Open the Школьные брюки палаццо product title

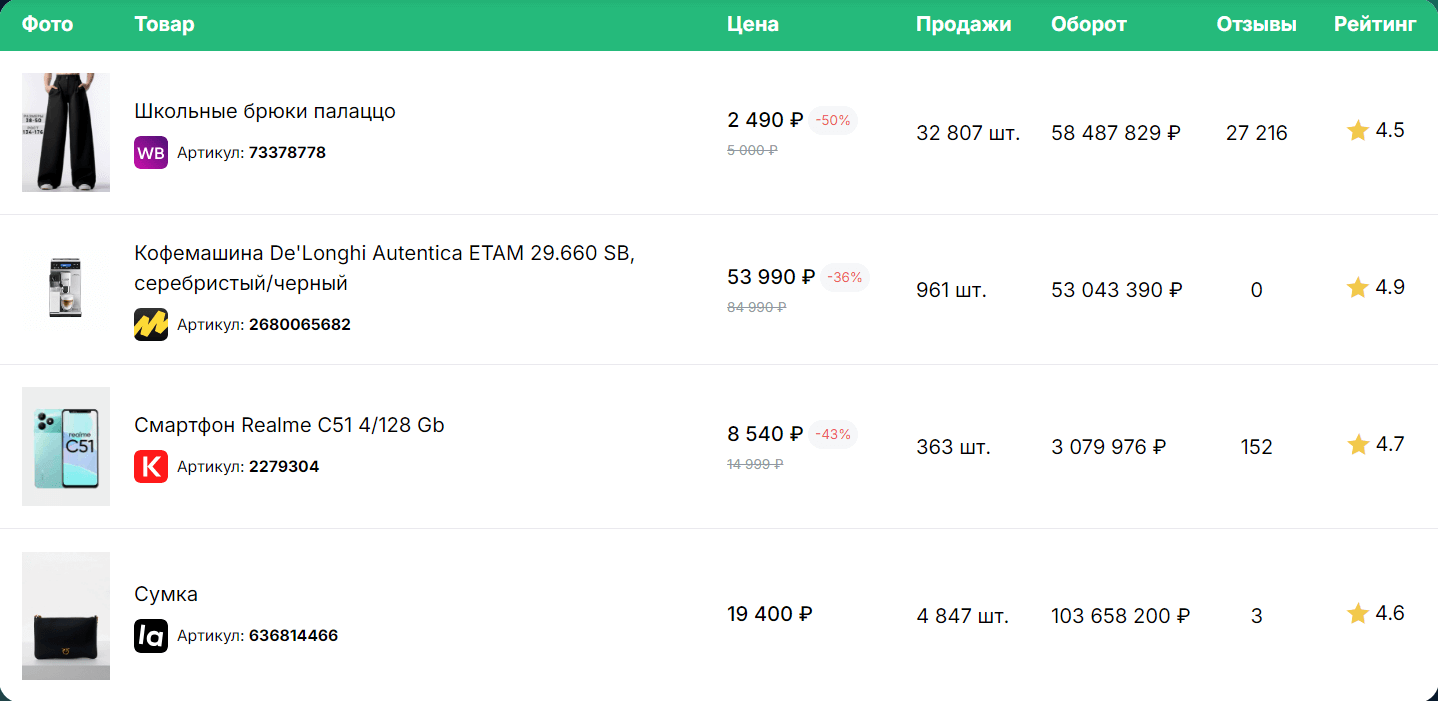click(265, 111)
